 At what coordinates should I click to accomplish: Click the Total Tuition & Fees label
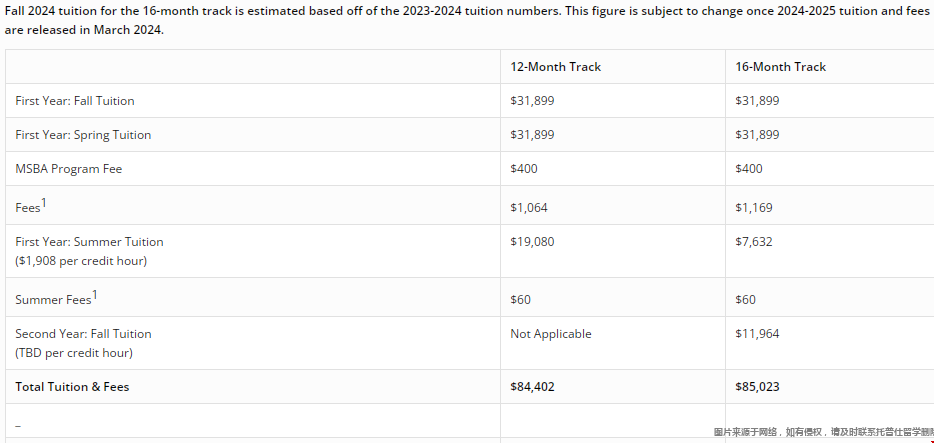coord(72,387)
